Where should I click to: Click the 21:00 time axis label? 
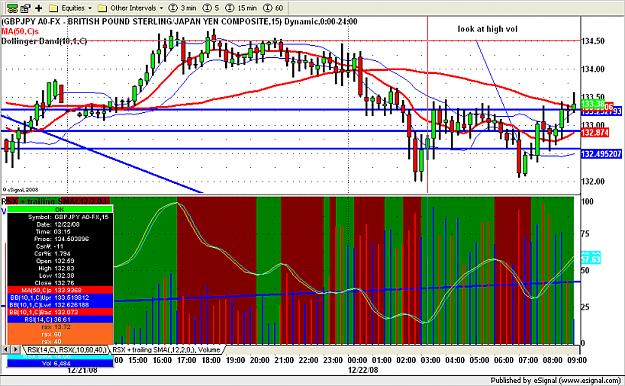[284, 360]
